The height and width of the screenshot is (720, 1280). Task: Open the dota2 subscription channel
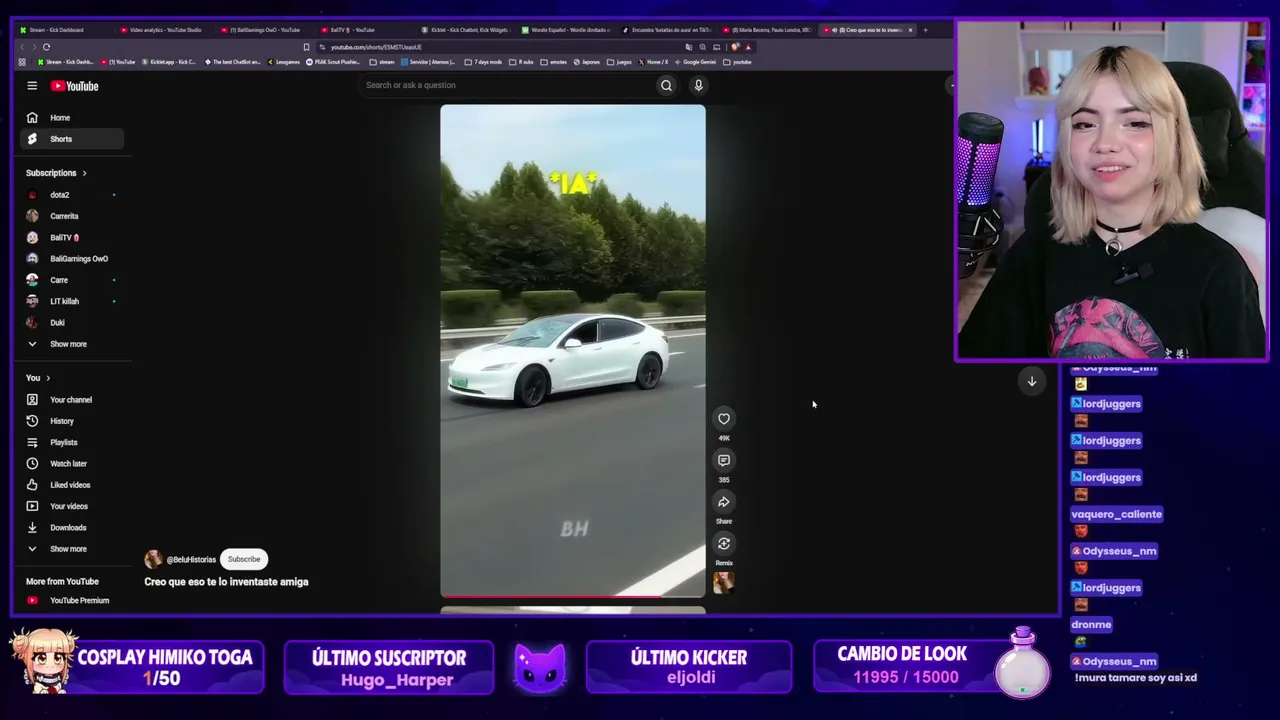pyautogui.click(x=70, y=195)
